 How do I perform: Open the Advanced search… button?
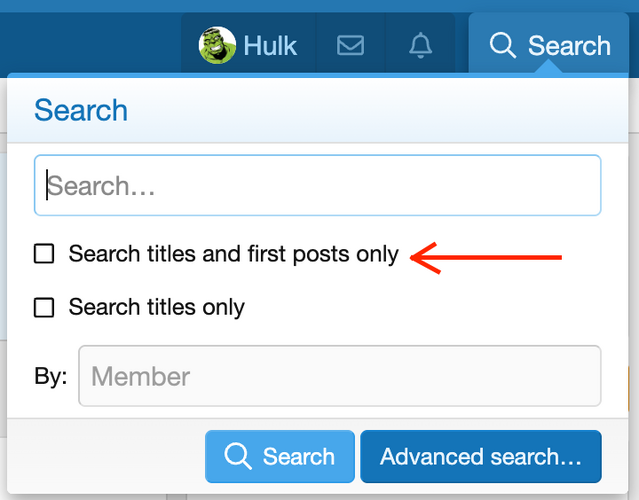(481, 456)
